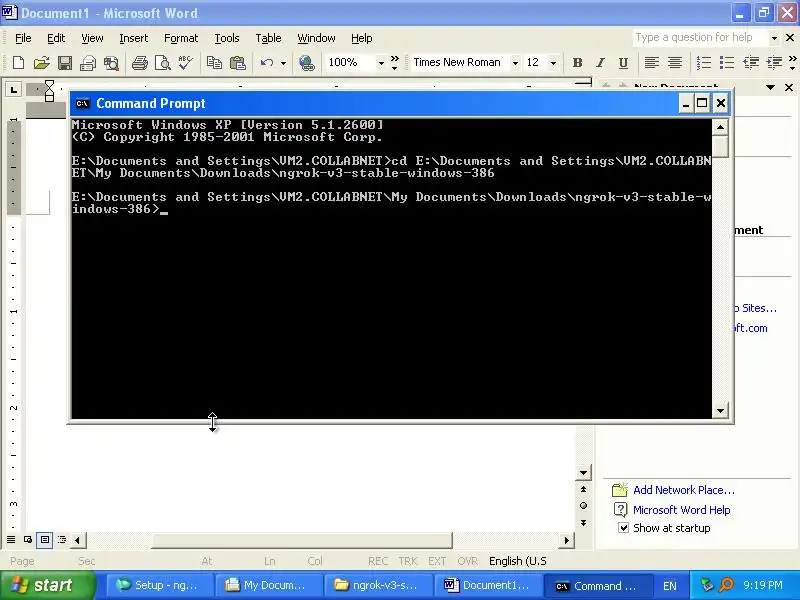Click the Decrease Indent icon
800x600 pixels.
click(x=751, y=63)
